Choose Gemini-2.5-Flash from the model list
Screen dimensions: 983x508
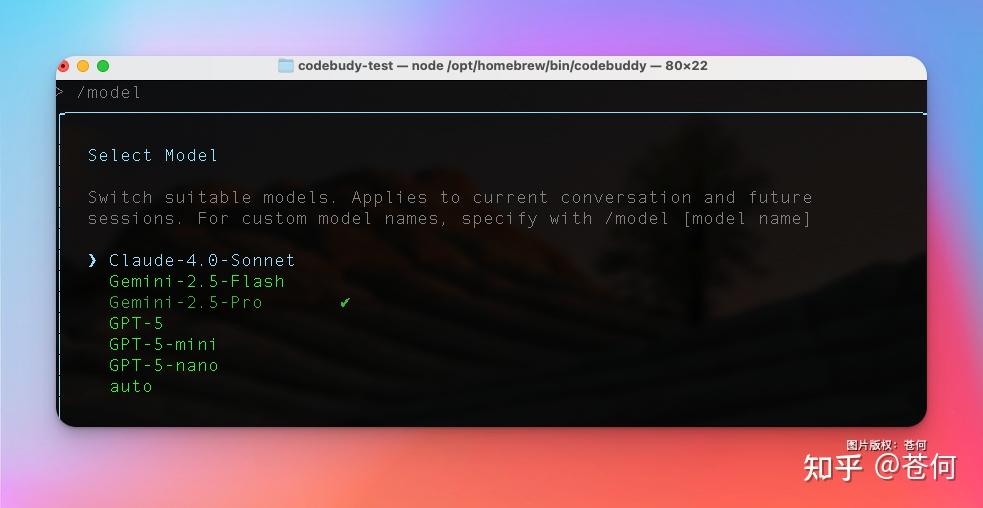click(x=196, y=281)
